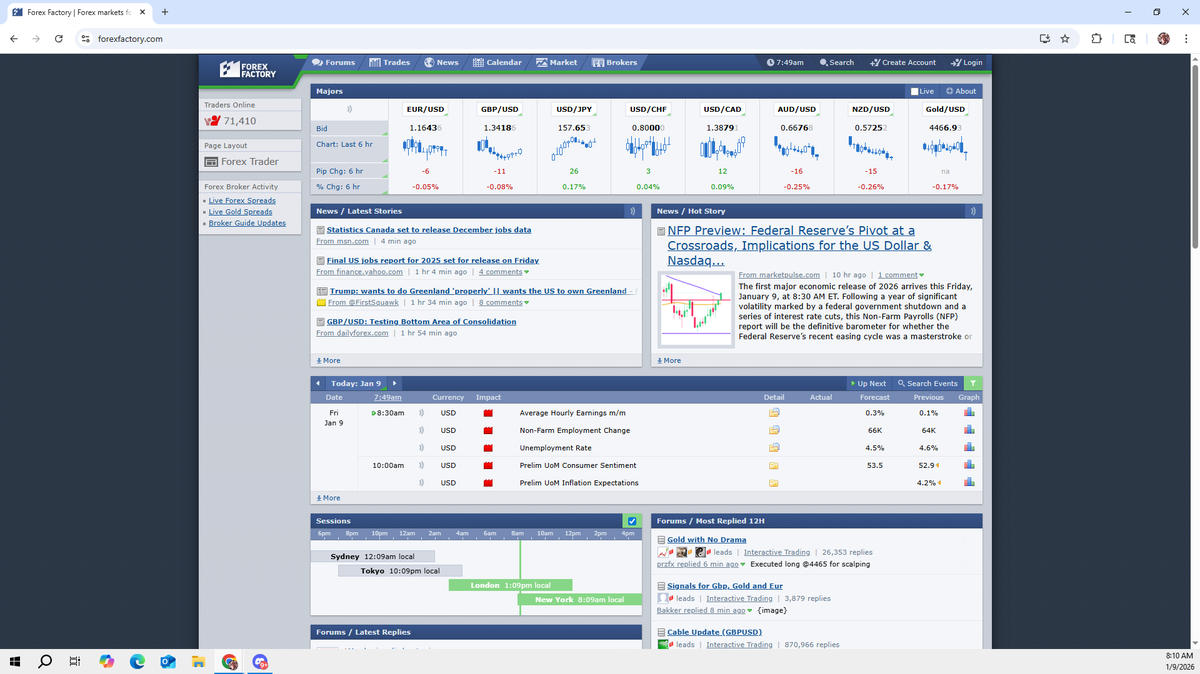
Task: Click the sound icon in News / Latest Stories header
Action: (x=632, y=211)
